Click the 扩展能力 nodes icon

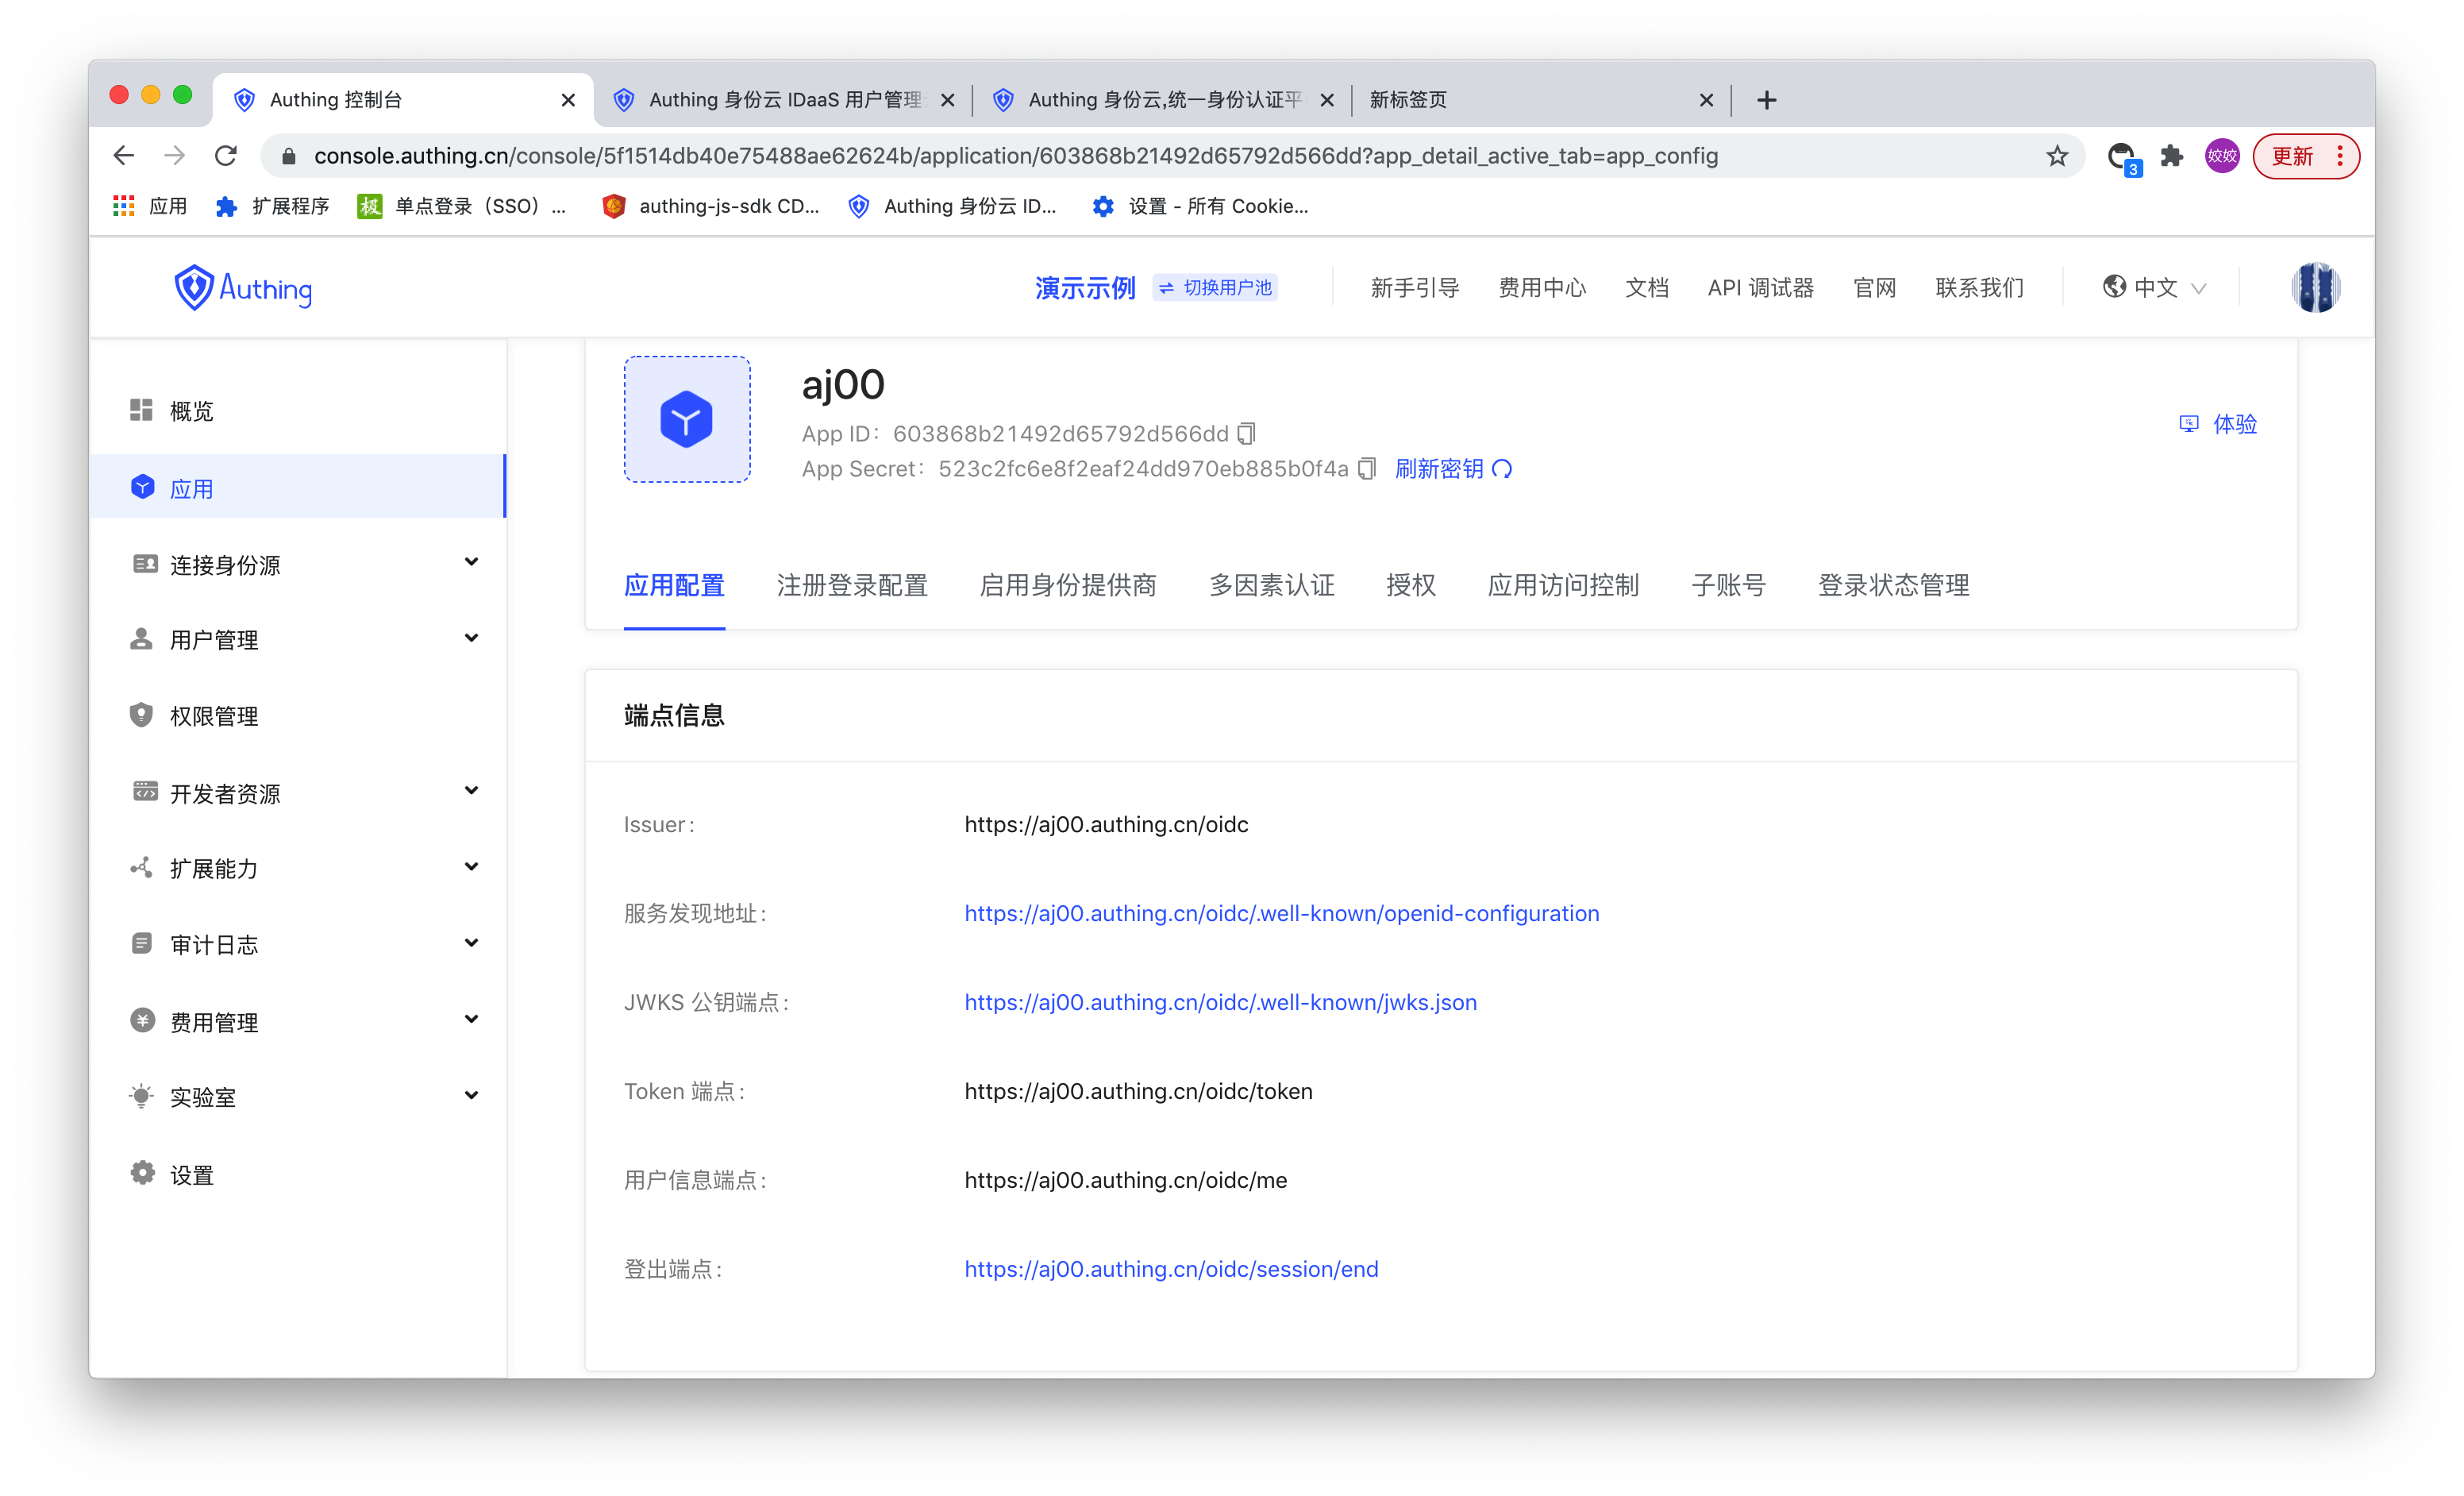pyautogui.click(x=142, y=867)
